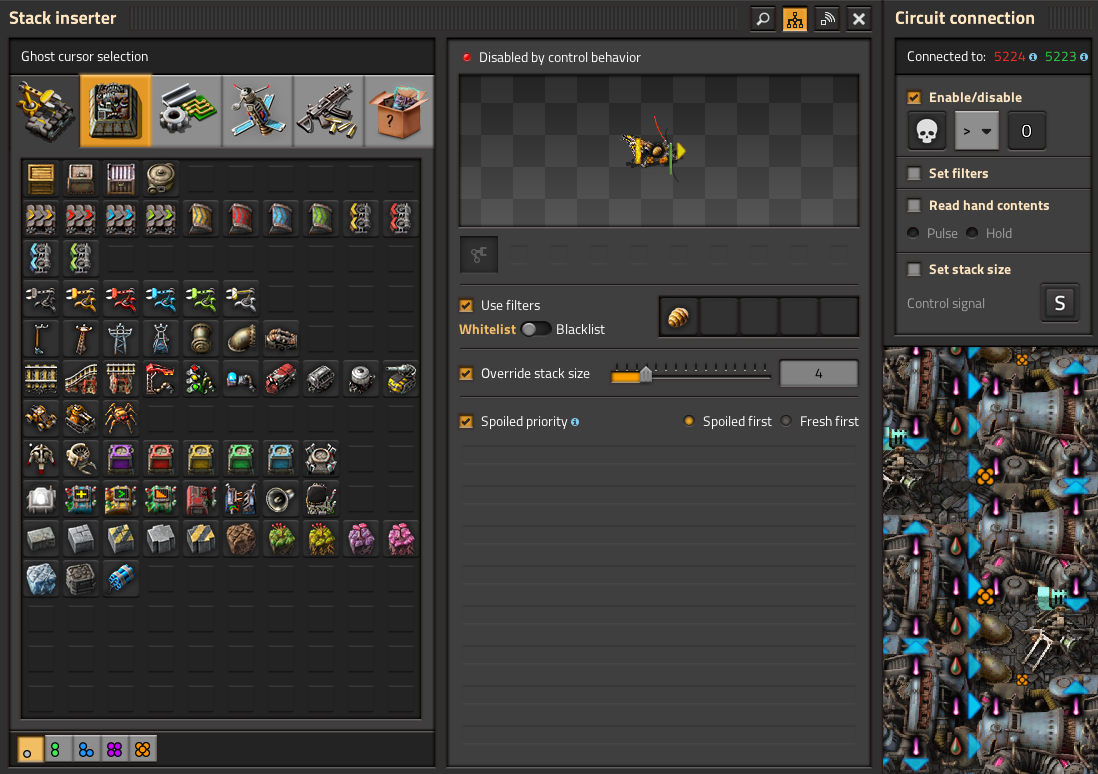The image size is (1098, 774).
Task: Enable Read hand contents checkbox
Action: coord(914,205)
